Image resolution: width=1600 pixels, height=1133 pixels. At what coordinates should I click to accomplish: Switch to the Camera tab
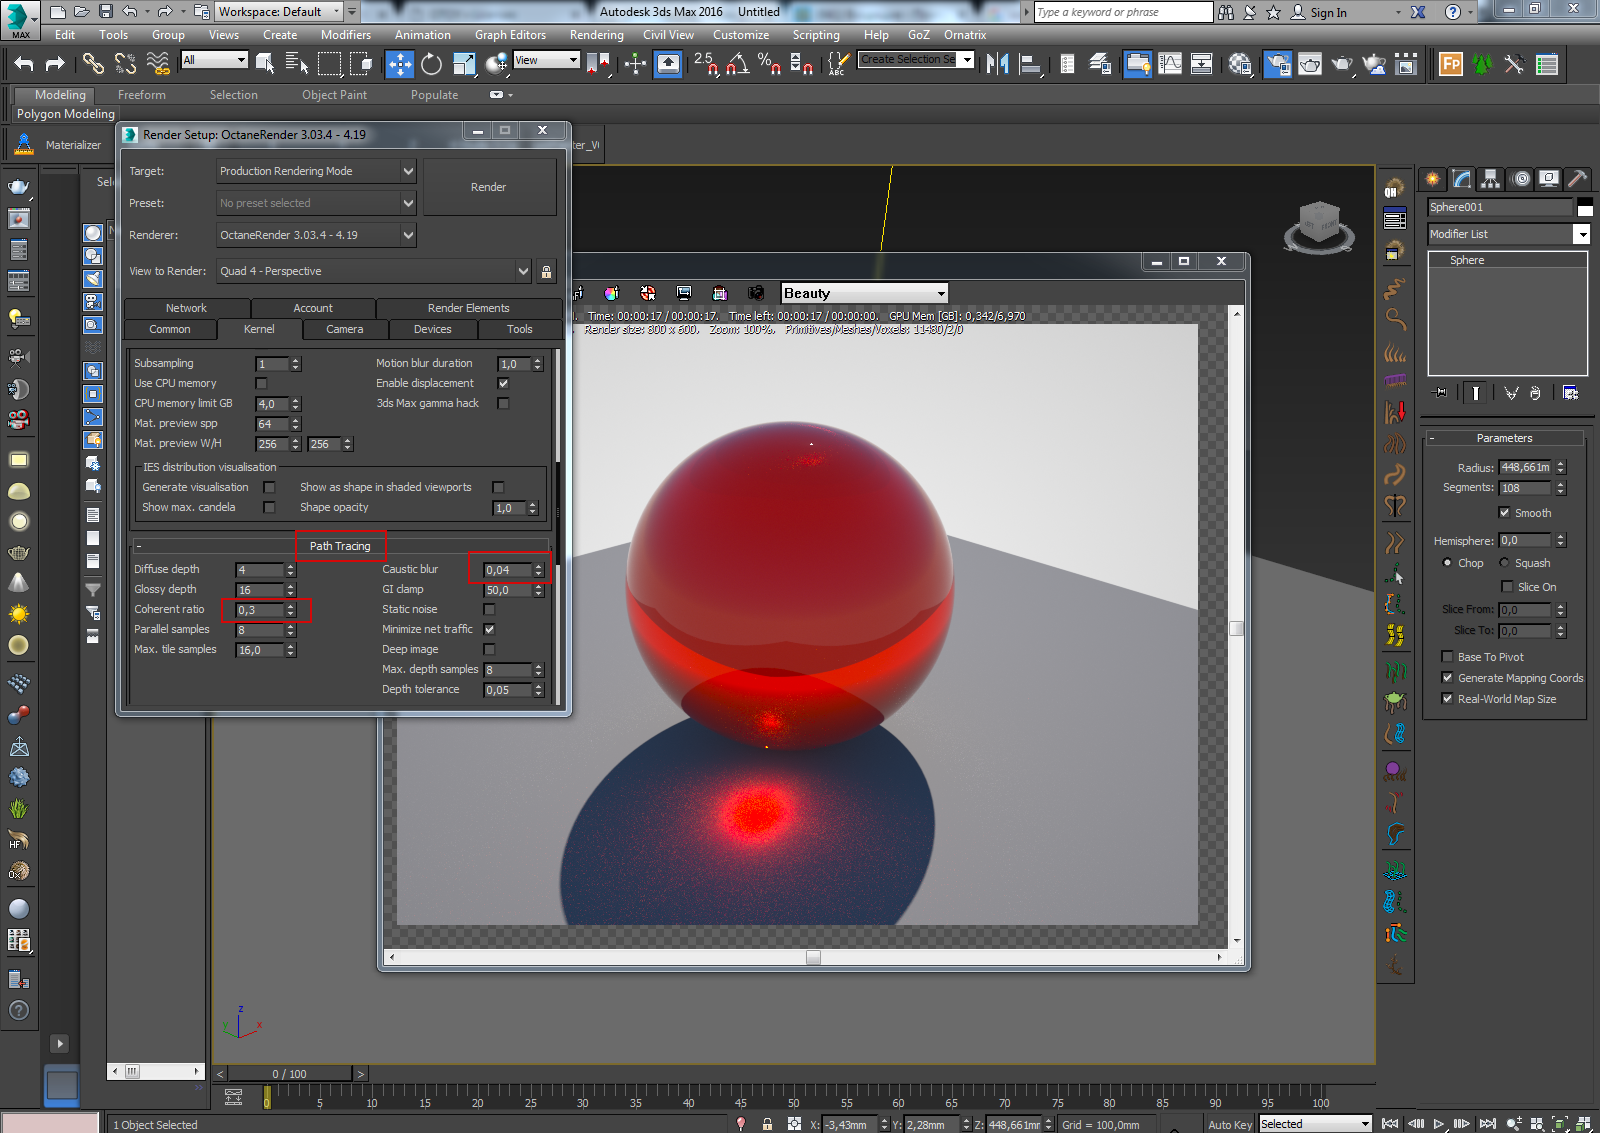(344, 329)
